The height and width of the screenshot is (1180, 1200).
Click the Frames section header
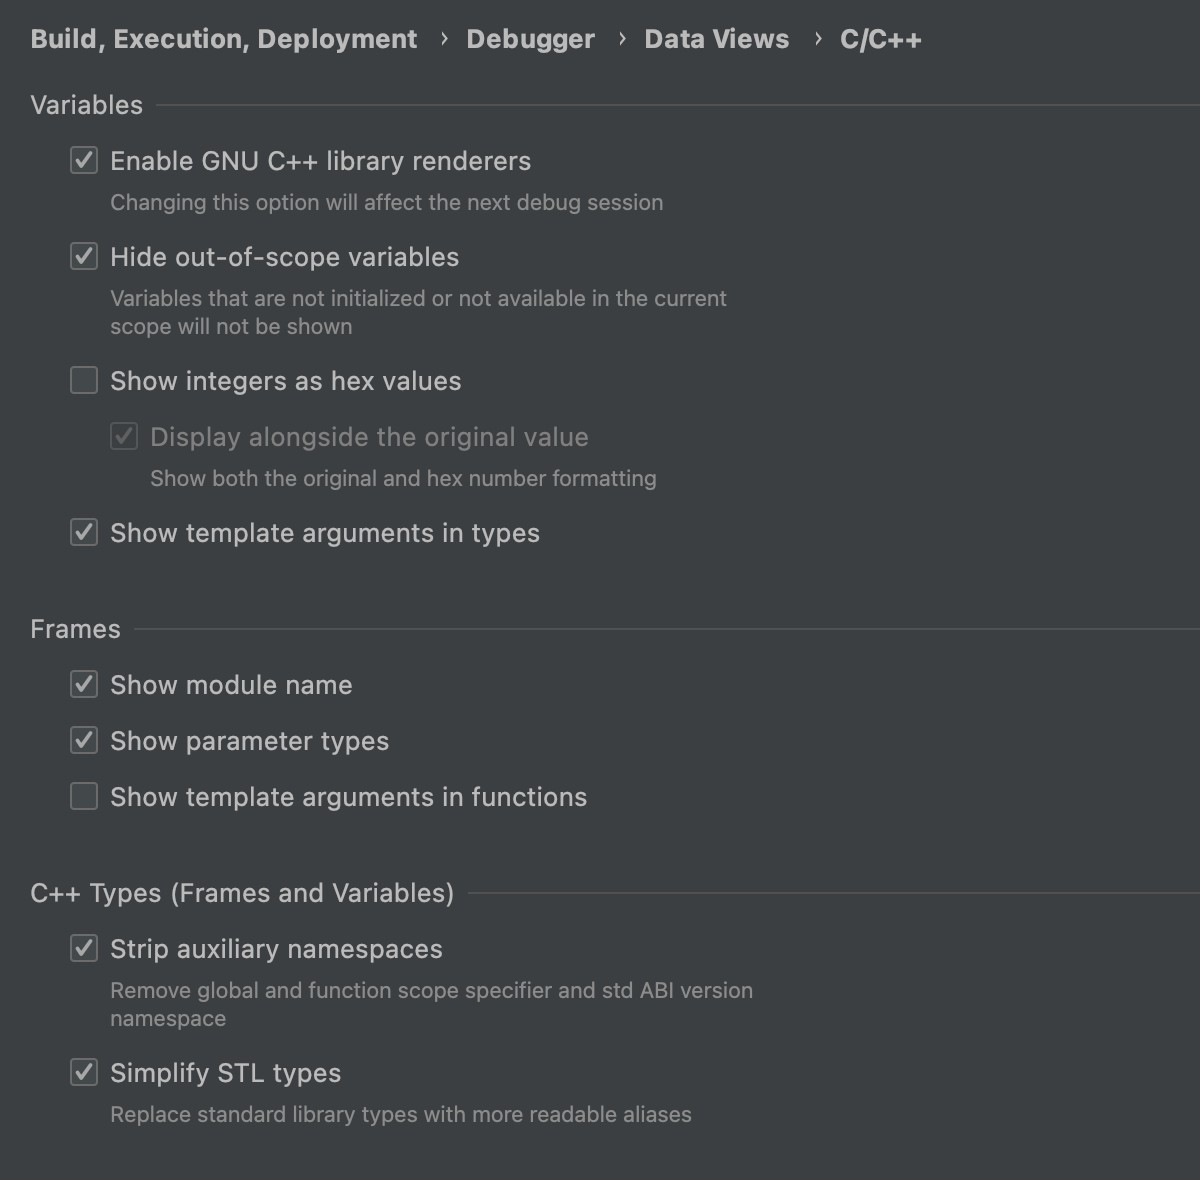pyautogui.click(x=75, y=629)
